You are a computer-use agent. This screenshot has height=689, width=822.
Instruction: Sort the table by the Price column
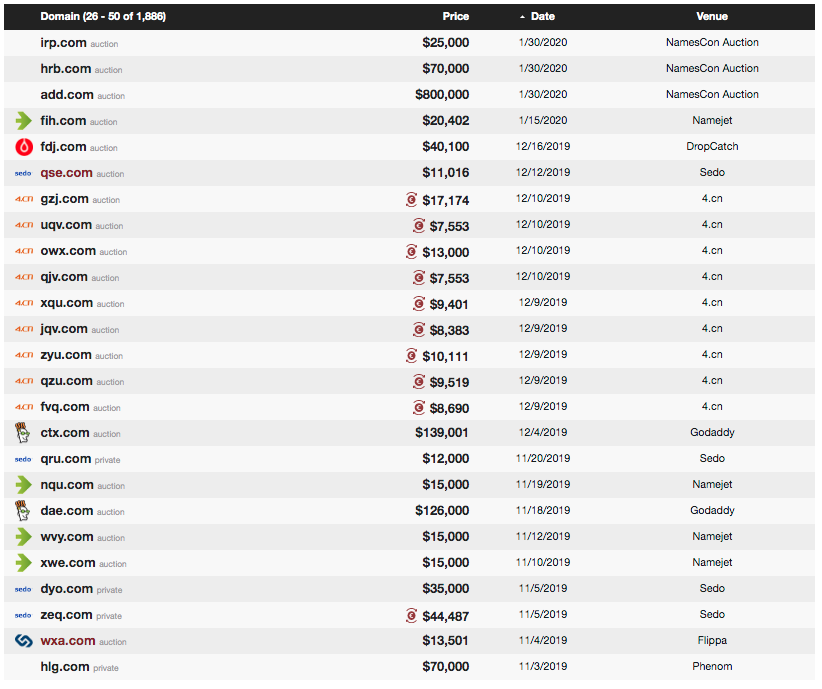click(455, 16)
